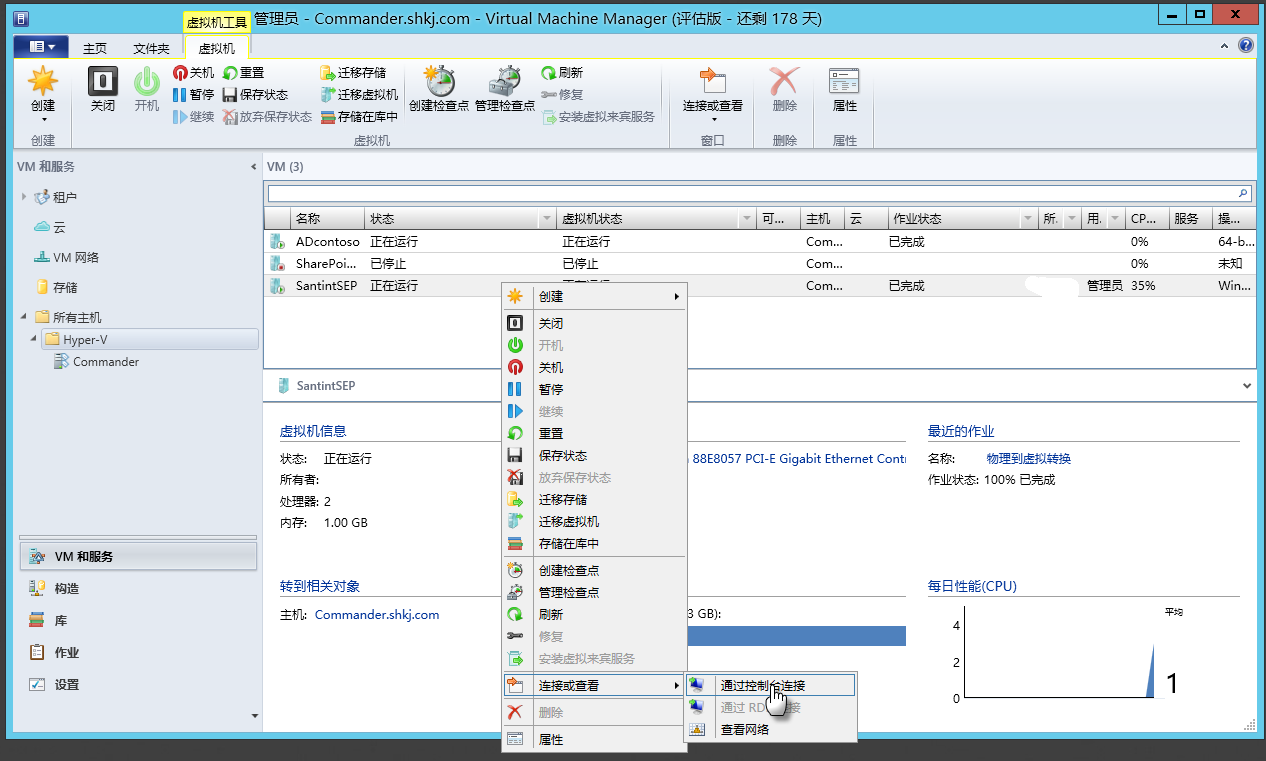The width and height of the screenshot is (1266, 761).
Task: Choose 保存状态 in the context menu
Action: (x=594, y=455)
